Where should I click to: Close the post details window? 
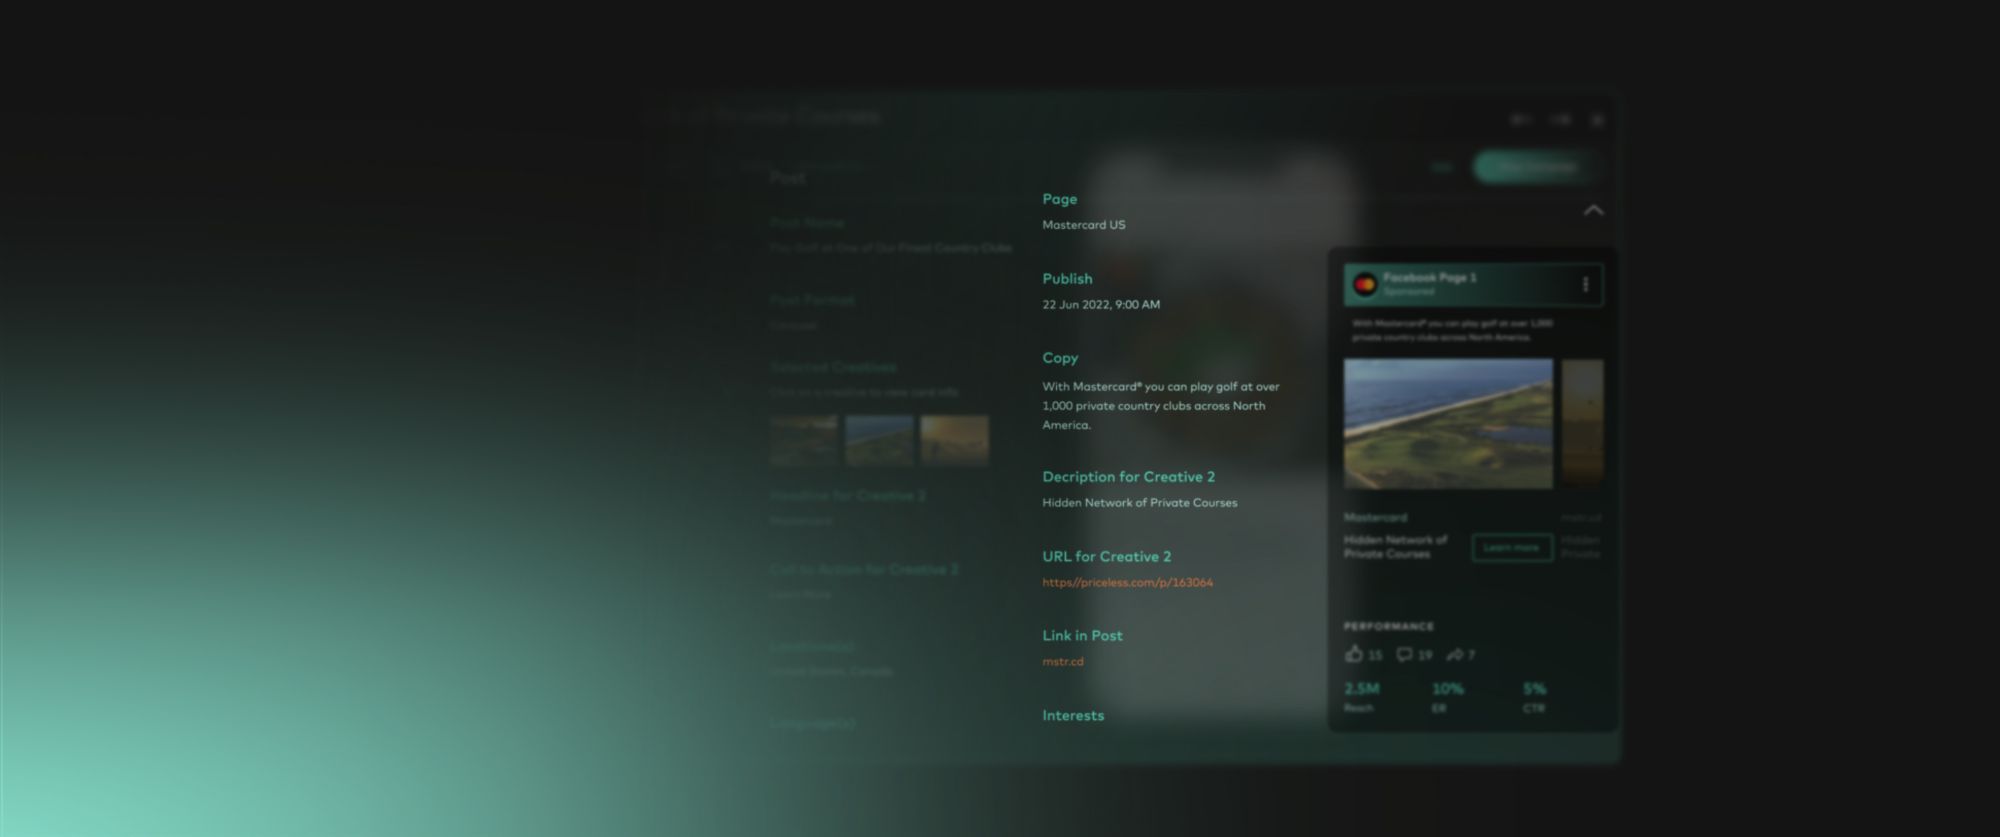[1597, 120]
